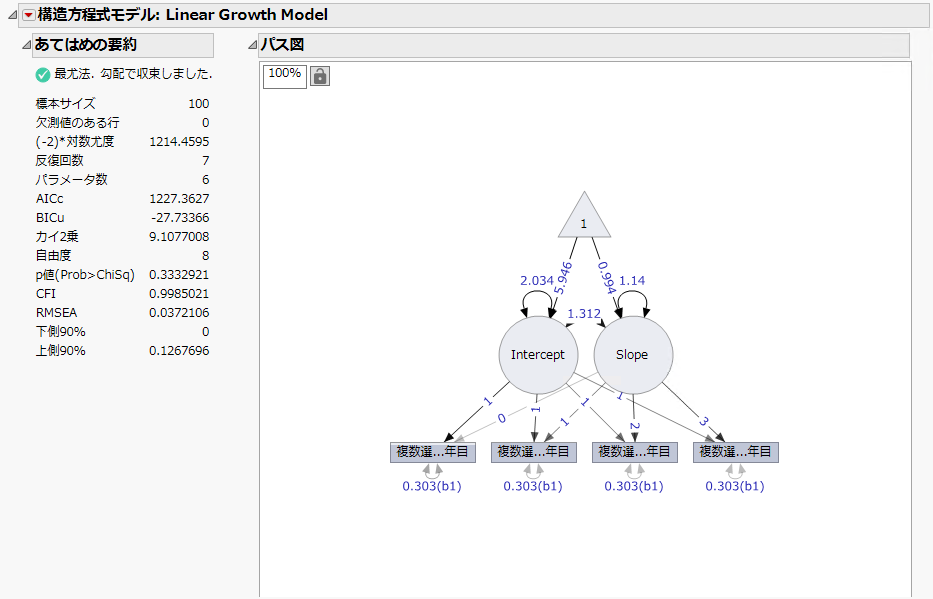Select the first residual label 0.303(b1)
Screen dimensions: 933x599
coord(432,486)
